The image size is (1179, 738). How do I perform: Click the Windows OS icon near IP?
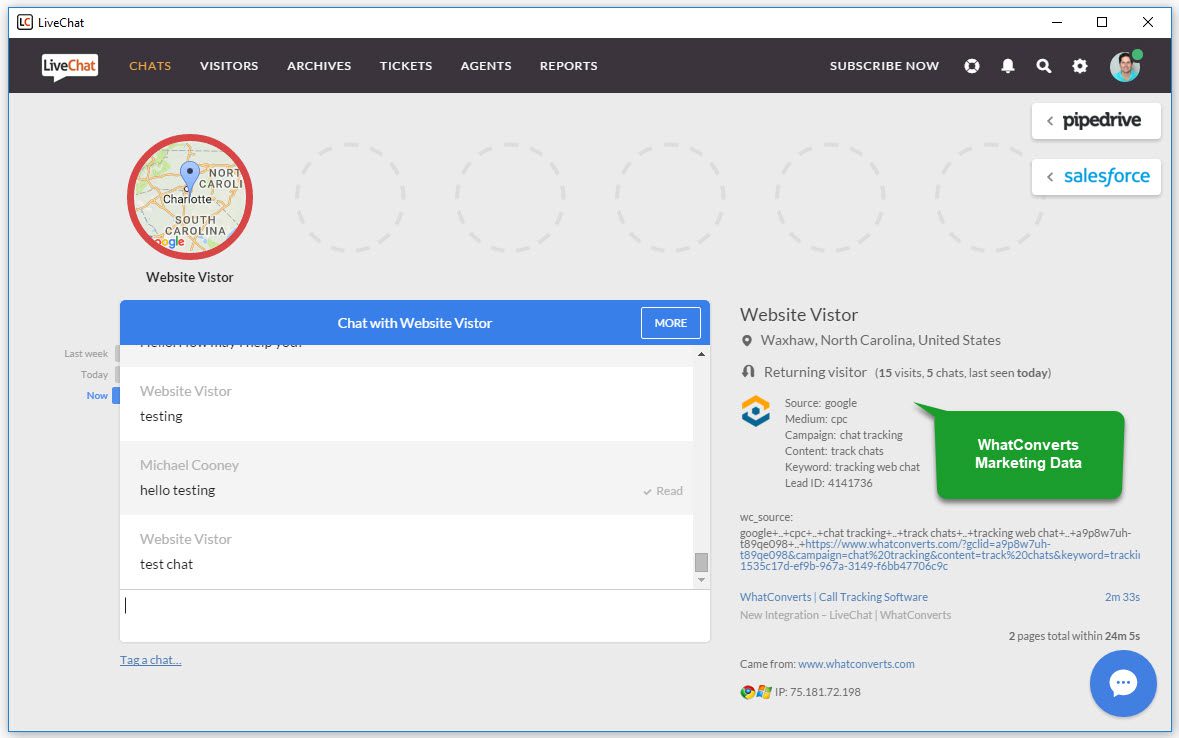pos(764,692)
